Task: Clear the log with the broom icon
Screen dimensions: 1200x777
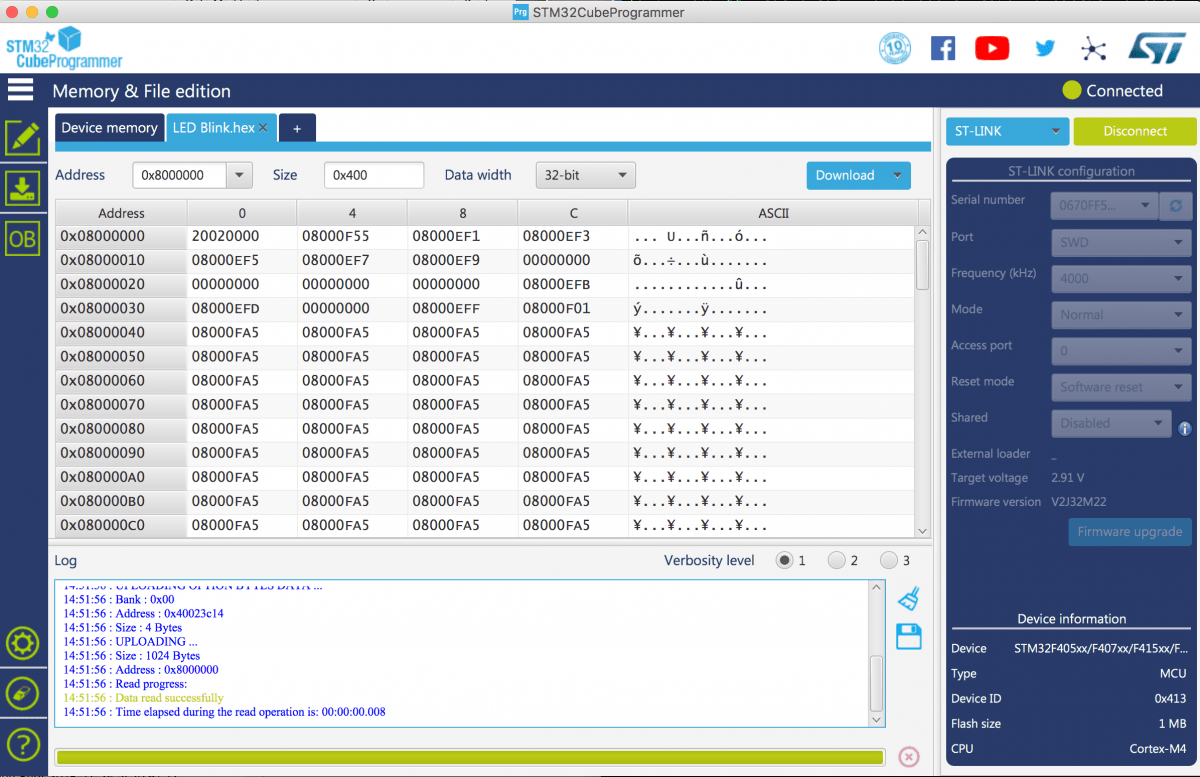Action: point(908,598)
